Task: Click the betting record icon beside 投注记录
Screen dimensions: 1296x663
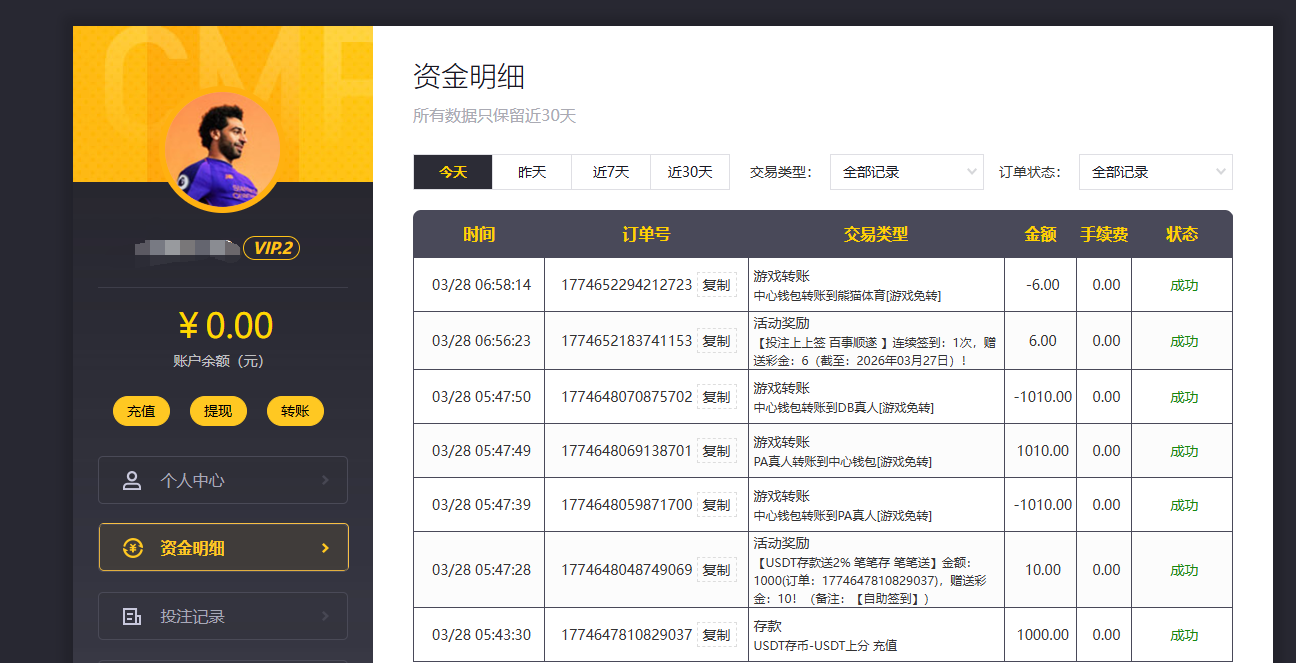Action: point(132,616)
